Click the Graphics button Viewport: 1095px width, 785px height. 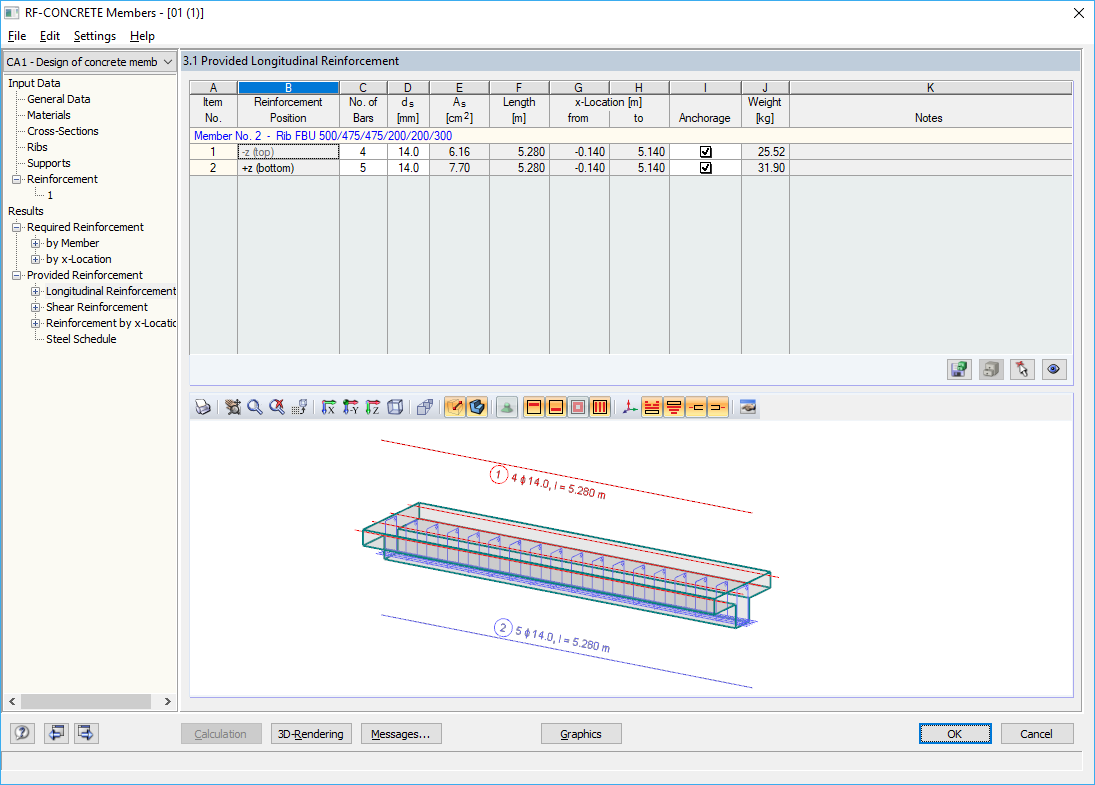click(581, 734)
